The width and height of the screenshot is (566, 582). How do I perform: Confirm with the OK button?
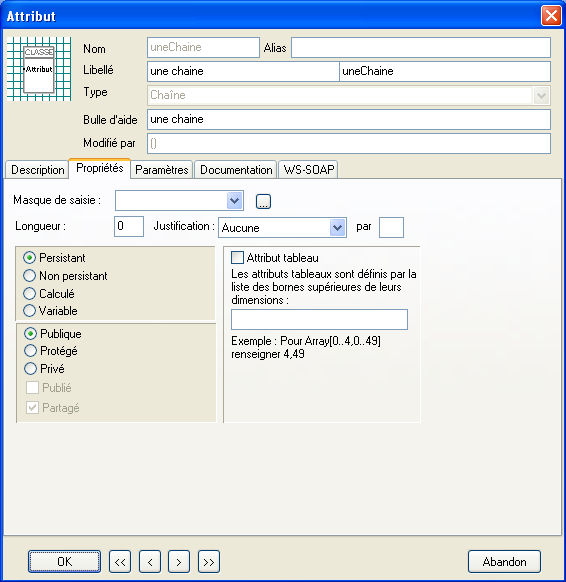(x=65, y=562)
